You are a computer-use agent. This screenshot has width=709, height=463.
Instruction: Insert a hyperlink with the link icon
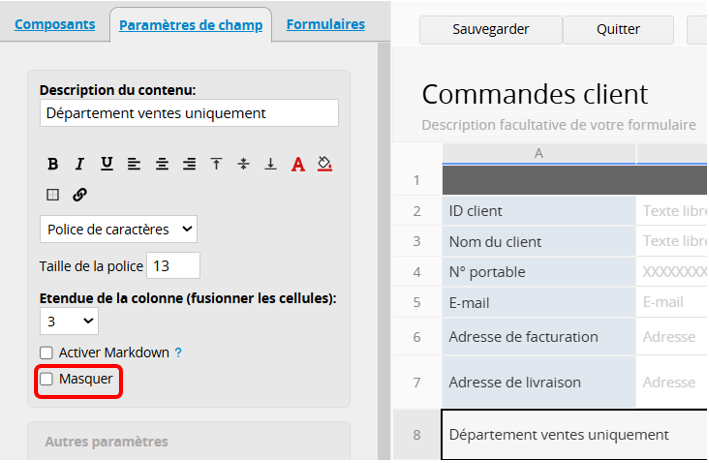click(80, 194)
